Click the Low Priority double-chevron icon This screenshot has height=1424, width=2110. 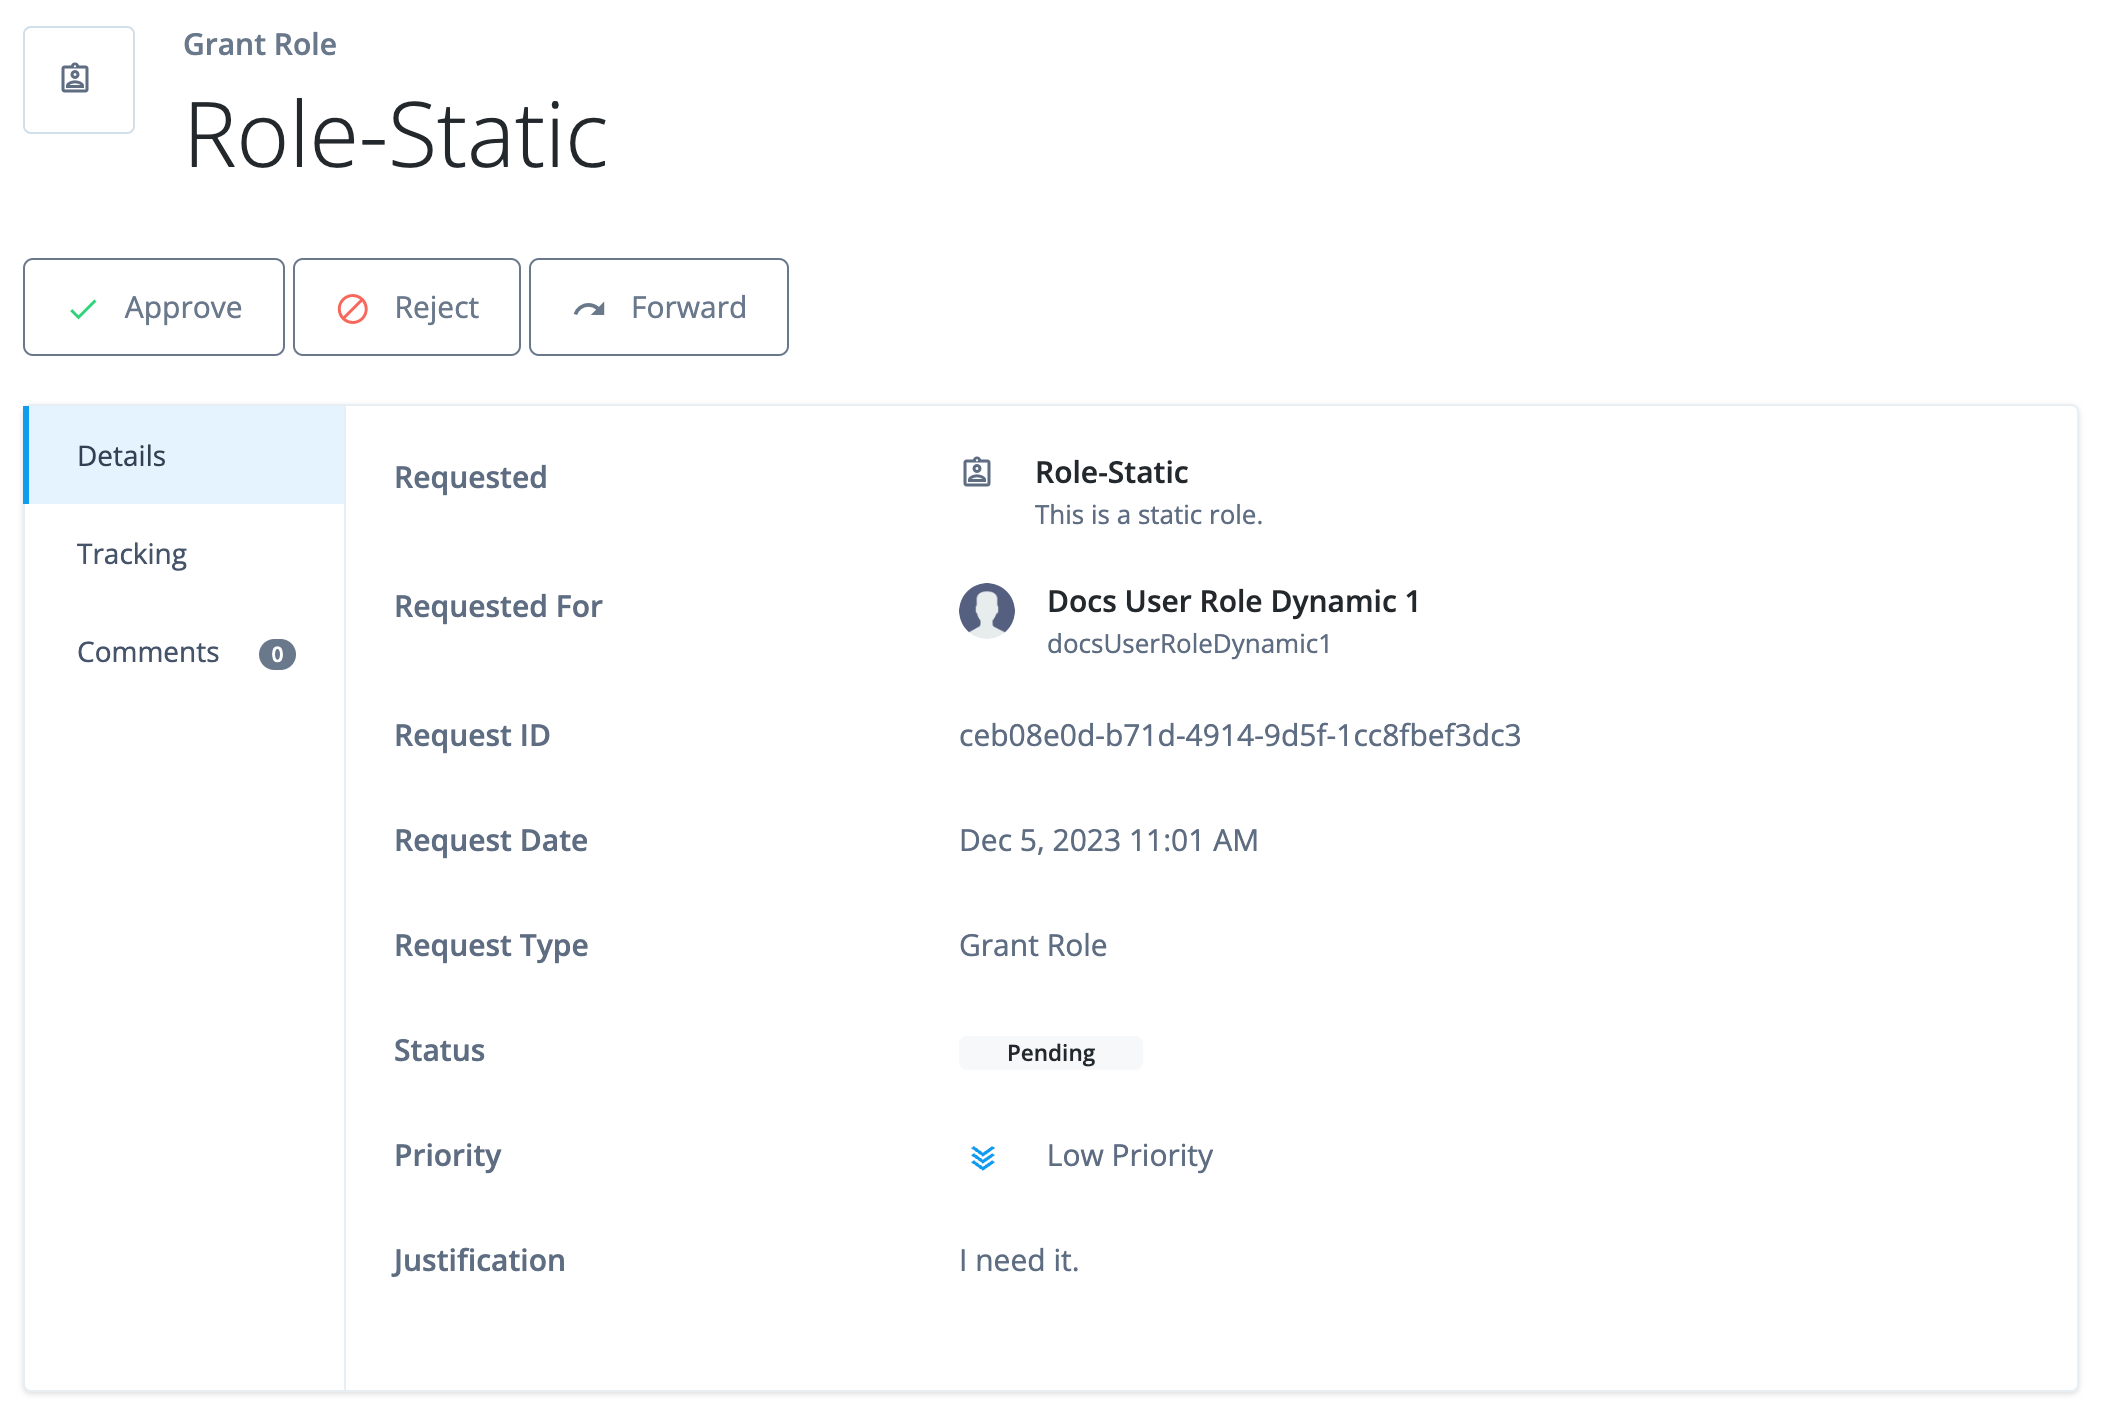point(984,1158)
